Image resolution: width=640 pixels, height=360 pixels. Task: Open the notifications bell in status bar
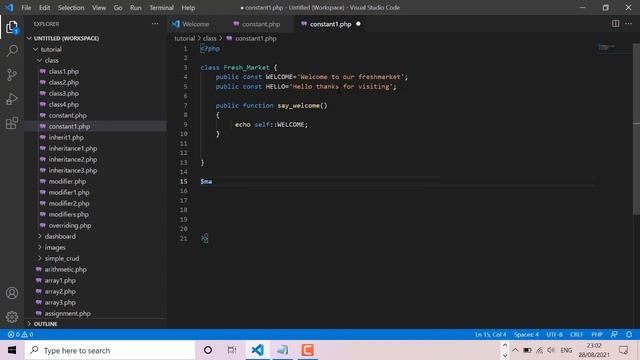(x=629, y=334)
